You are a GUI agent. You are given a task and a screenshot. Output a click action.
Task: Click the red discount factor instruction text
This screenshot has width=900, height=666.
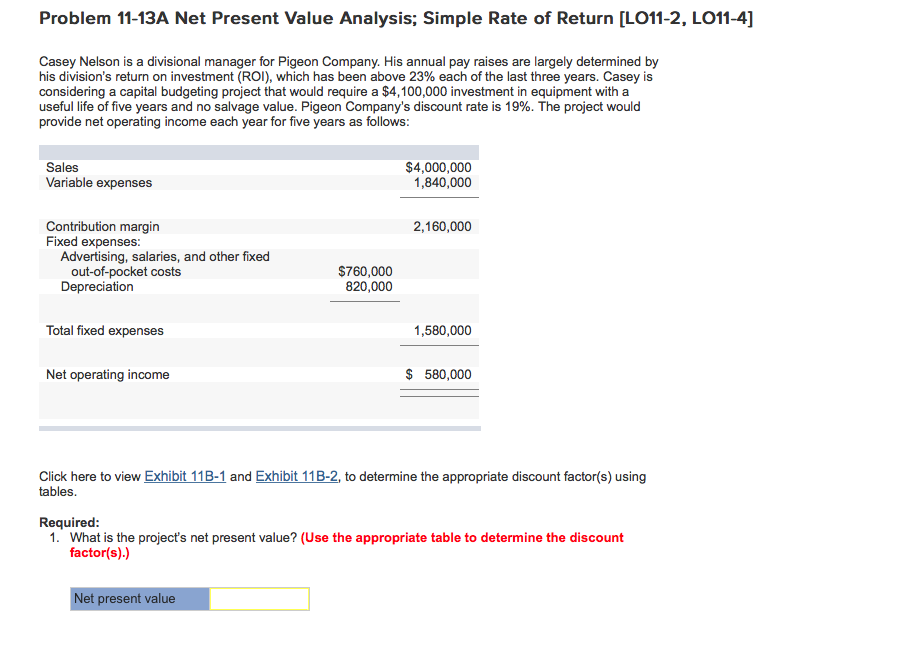click(x=461, y=538)
